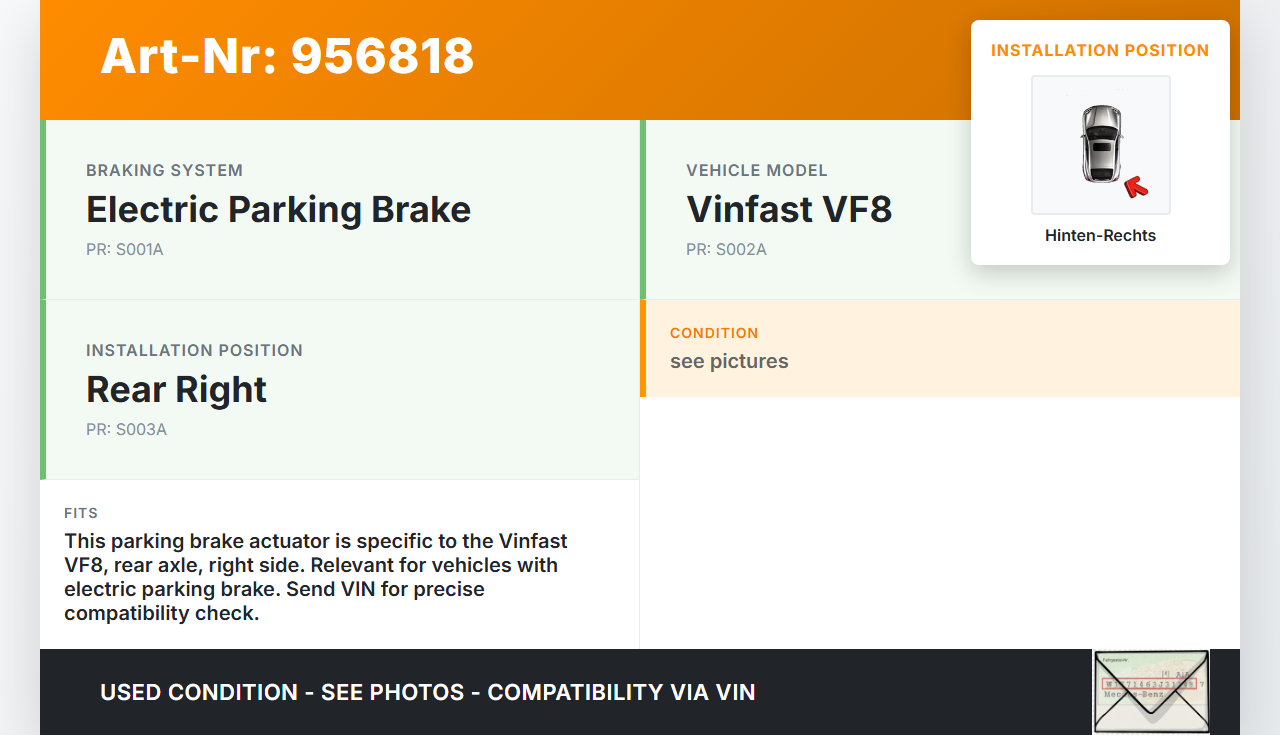The width and height of the screenshot is (1280, 736).
Task: Click the Art-Nr: 956818 heading
Action: pos(287,56)
